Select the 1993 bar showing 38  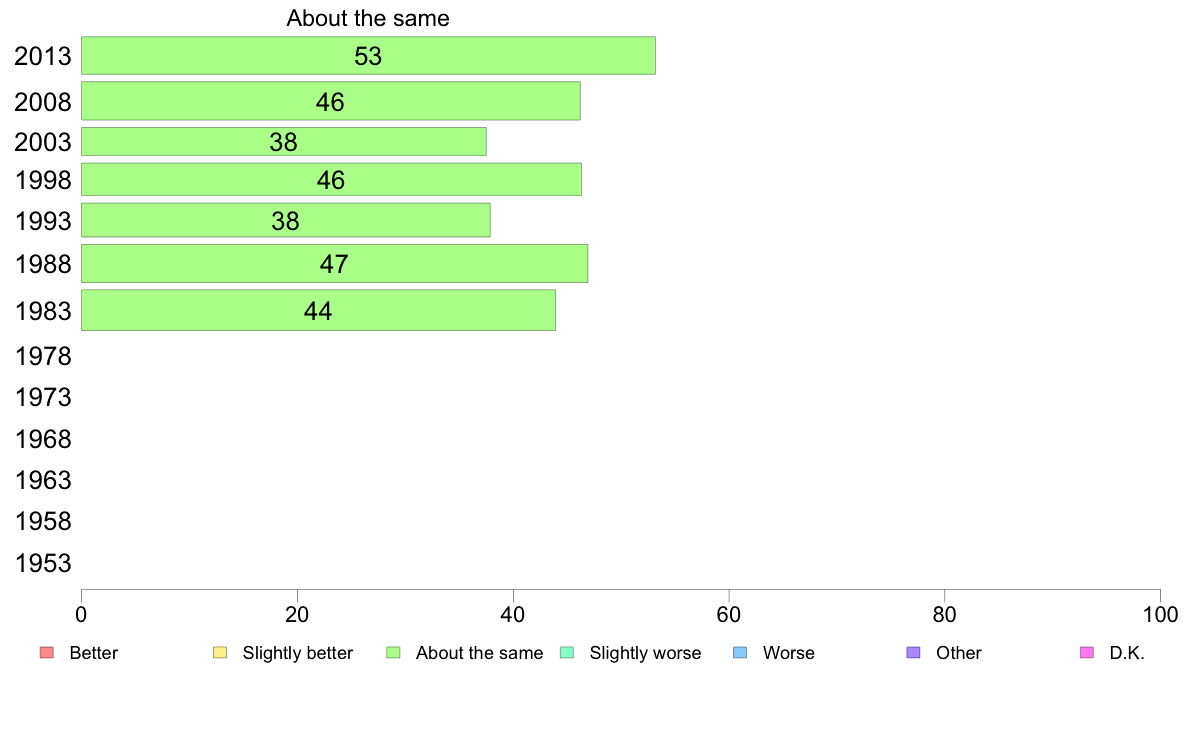(285, 221)
